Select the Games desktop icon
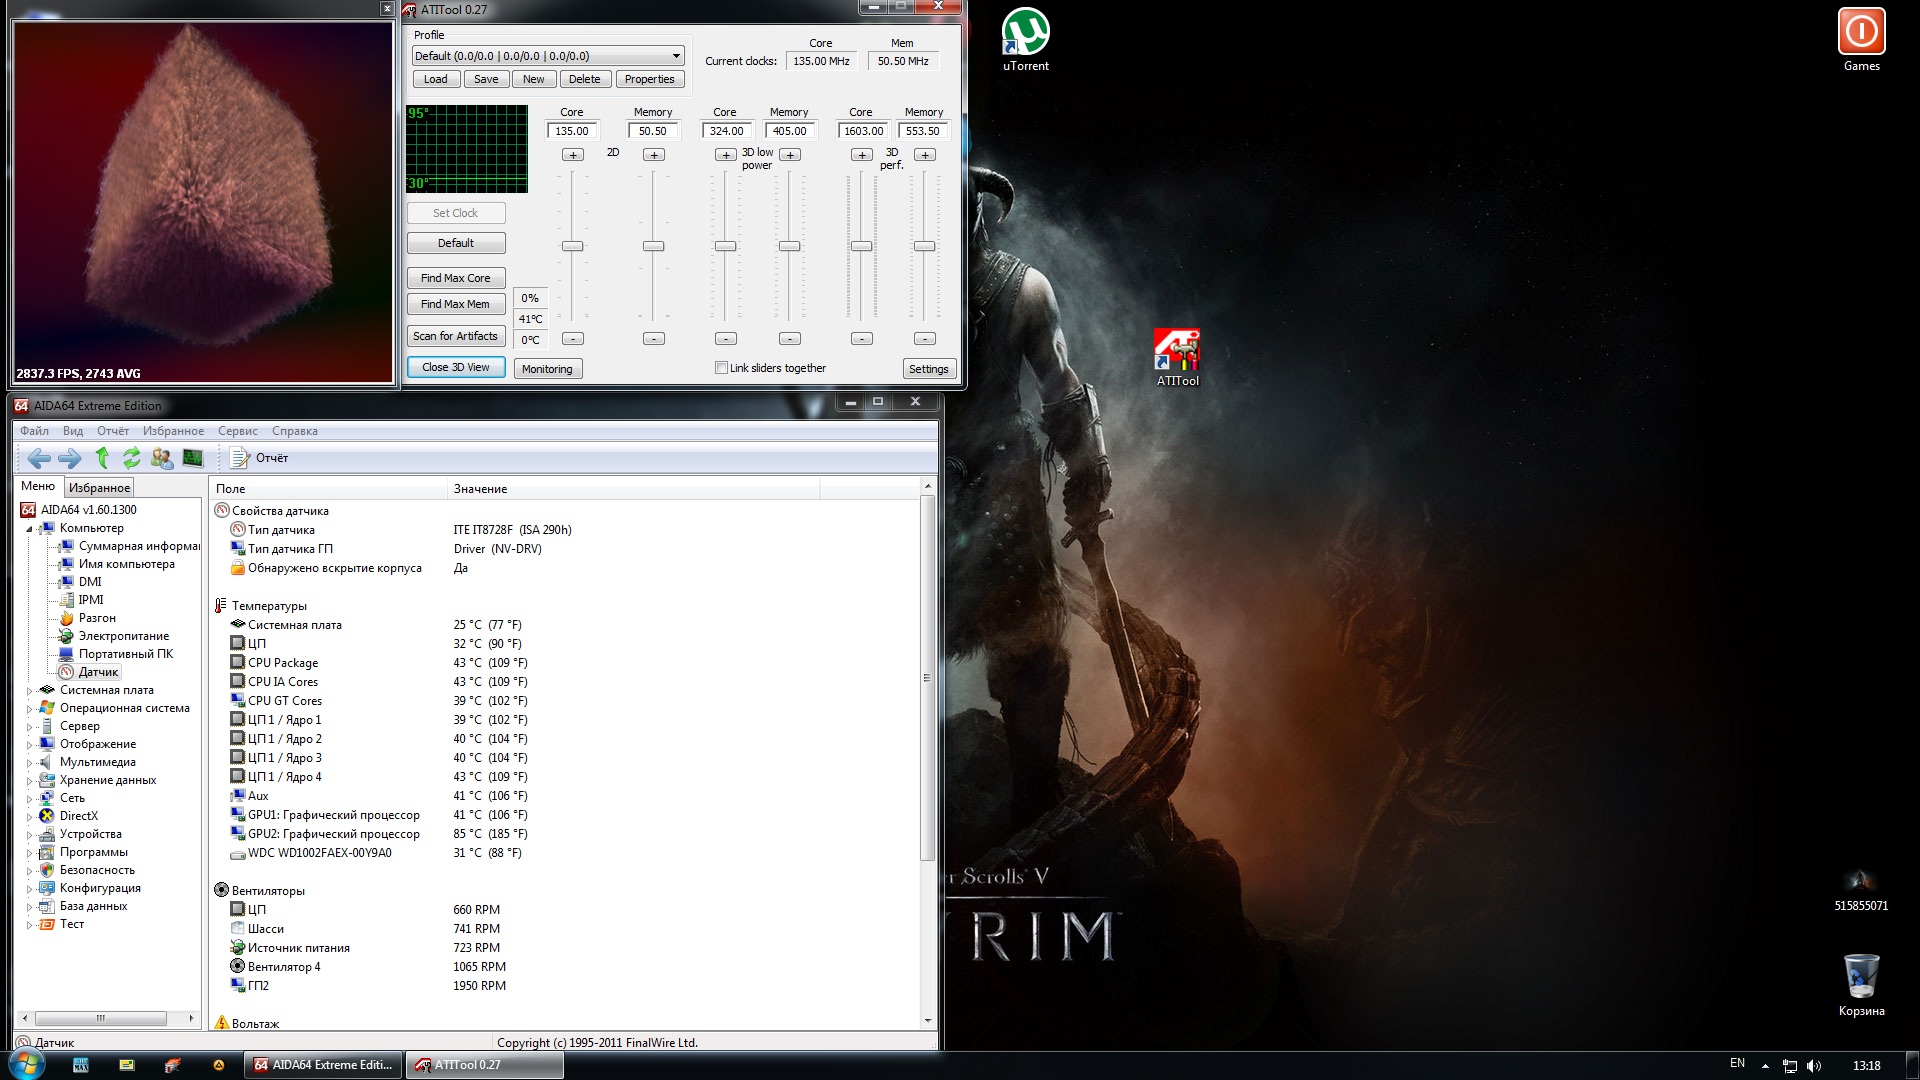The image size is (1920, 1080). pyautogui.click(x=1861, y=40)
